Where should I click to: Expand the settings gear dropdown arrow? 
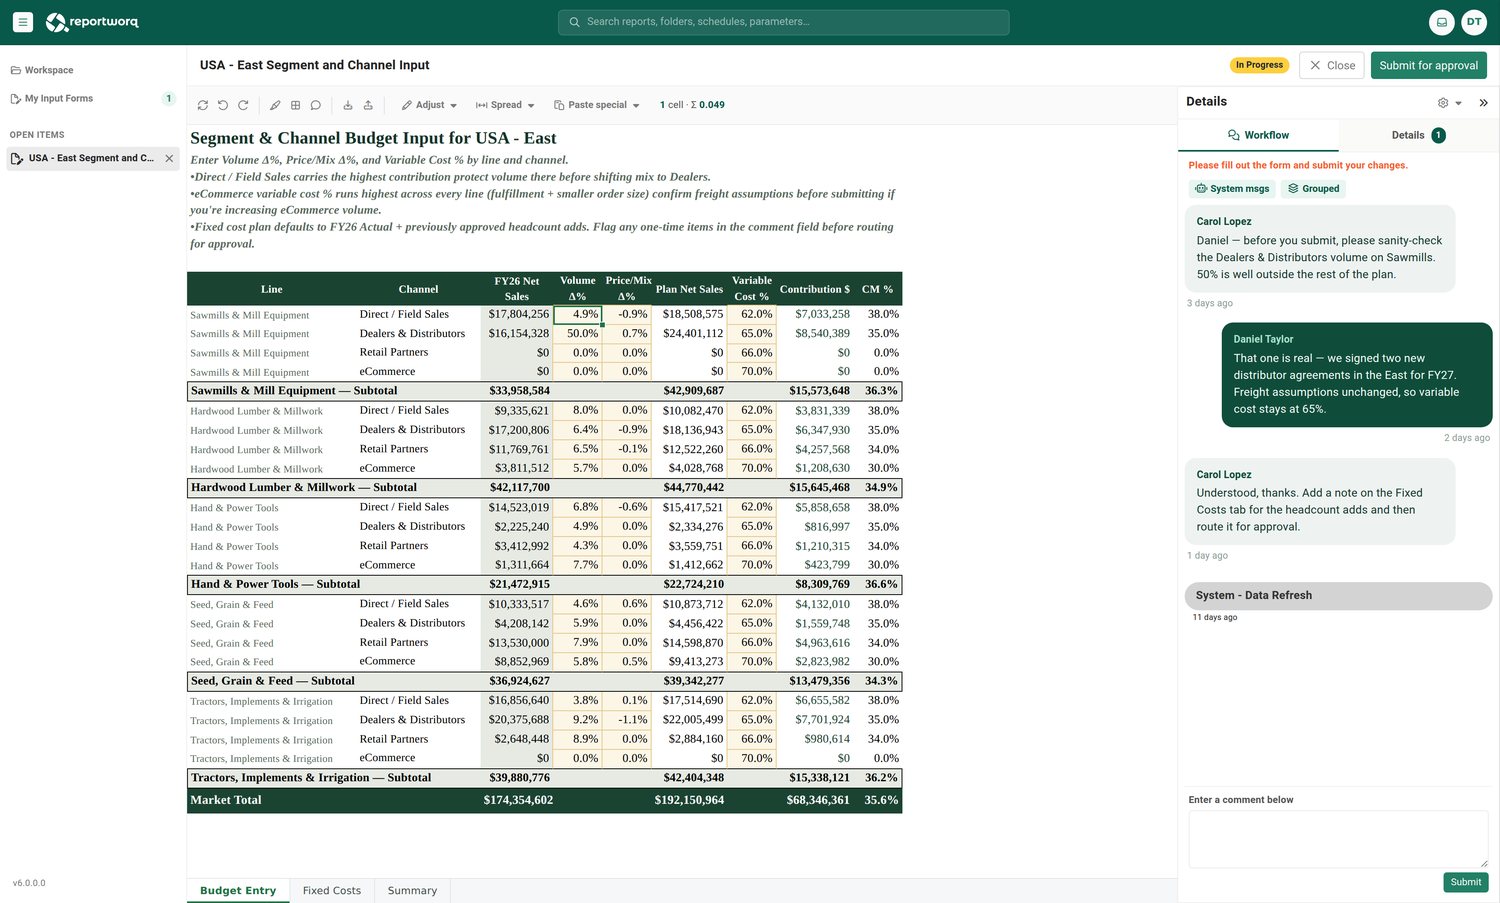click(1458, 103)
